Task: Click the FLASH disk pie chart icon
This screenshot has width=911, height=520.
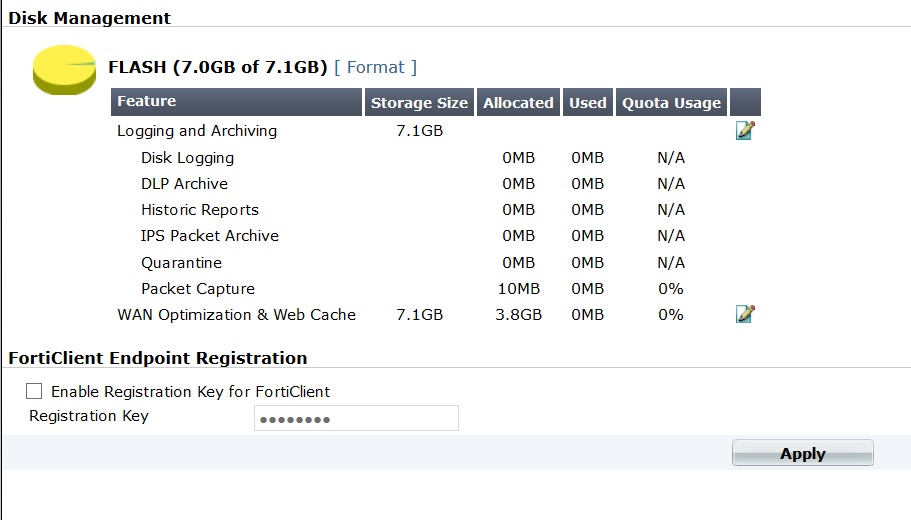Action: (x=63, y=70)
